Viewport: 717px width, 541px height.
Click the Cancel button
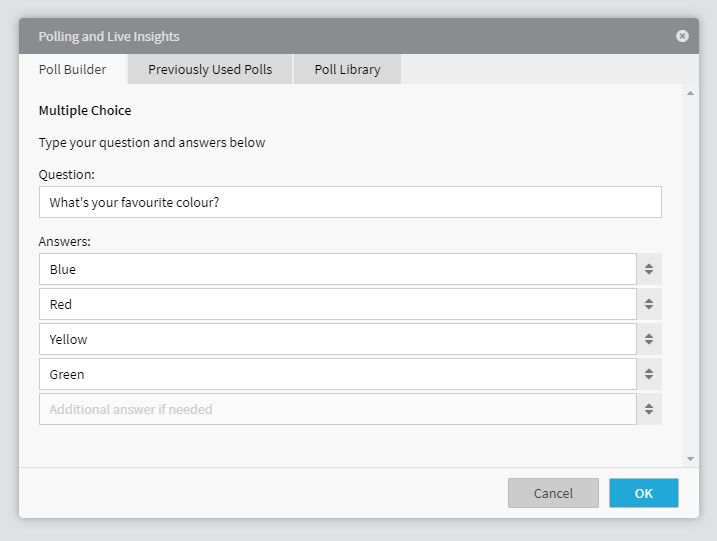[x=553, y=493]
